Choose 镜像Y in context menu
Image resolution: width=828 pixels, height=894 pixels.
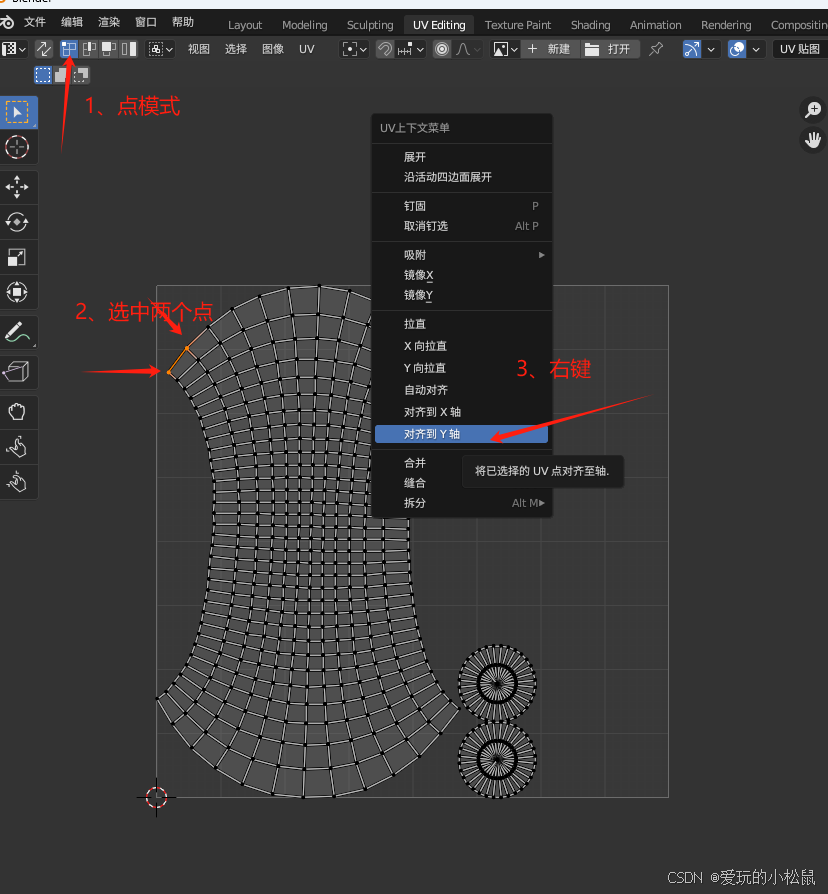461,295
